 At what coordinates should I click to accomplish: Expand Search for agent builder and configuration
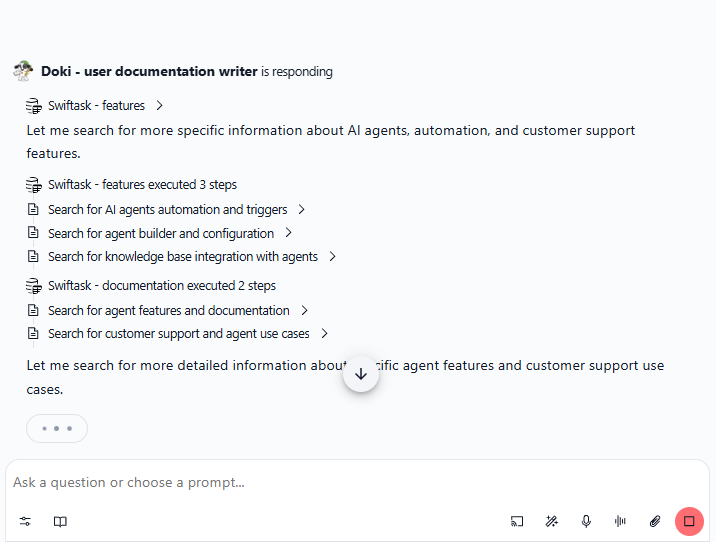click(288, 233)
